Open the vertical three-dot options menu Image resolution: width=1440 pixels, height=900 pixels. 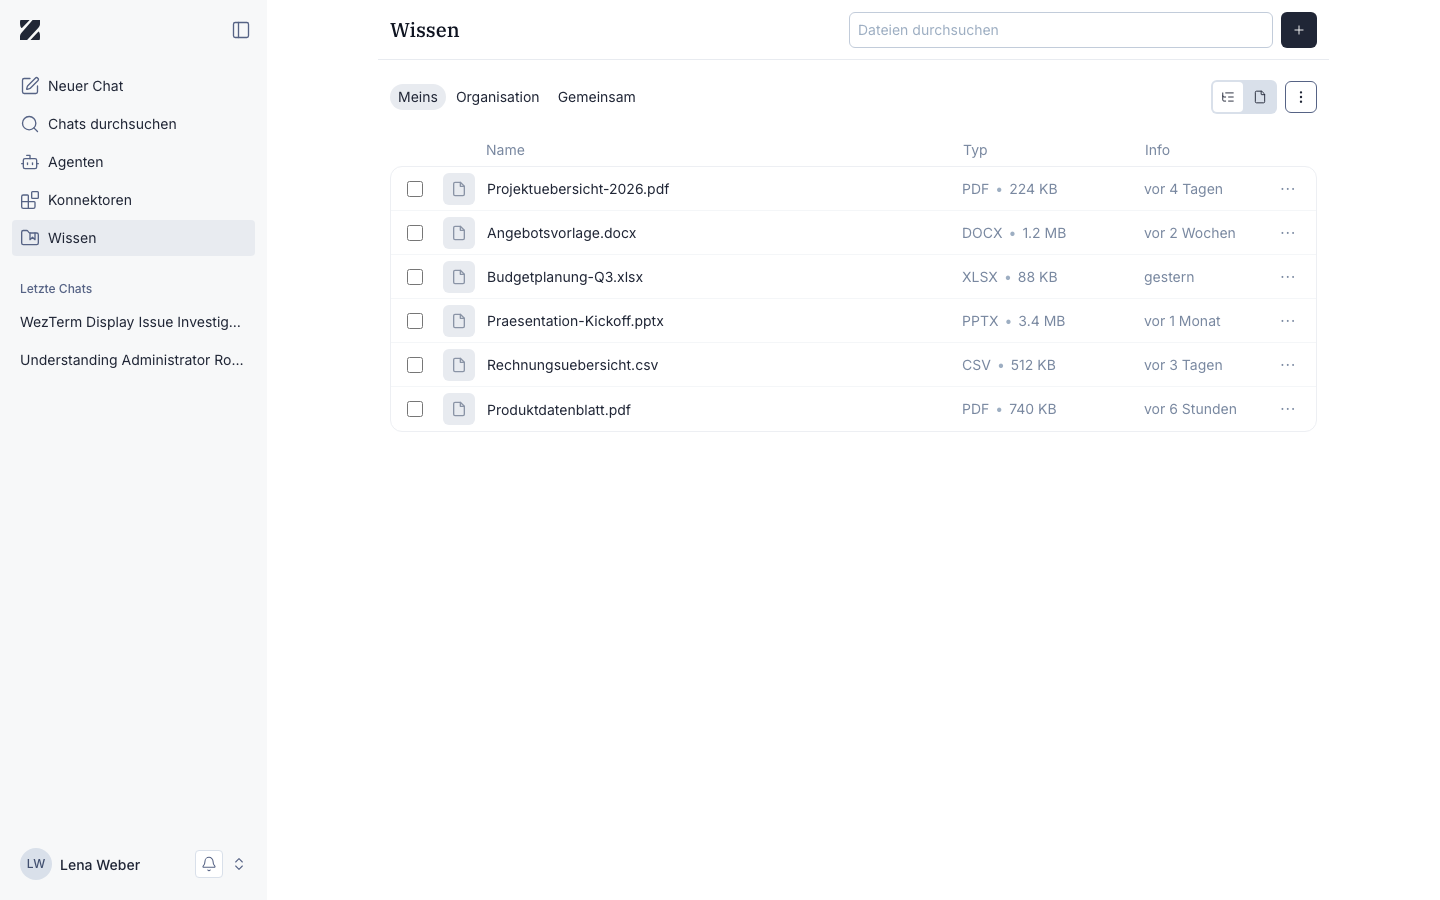(x=1301, y=97)
